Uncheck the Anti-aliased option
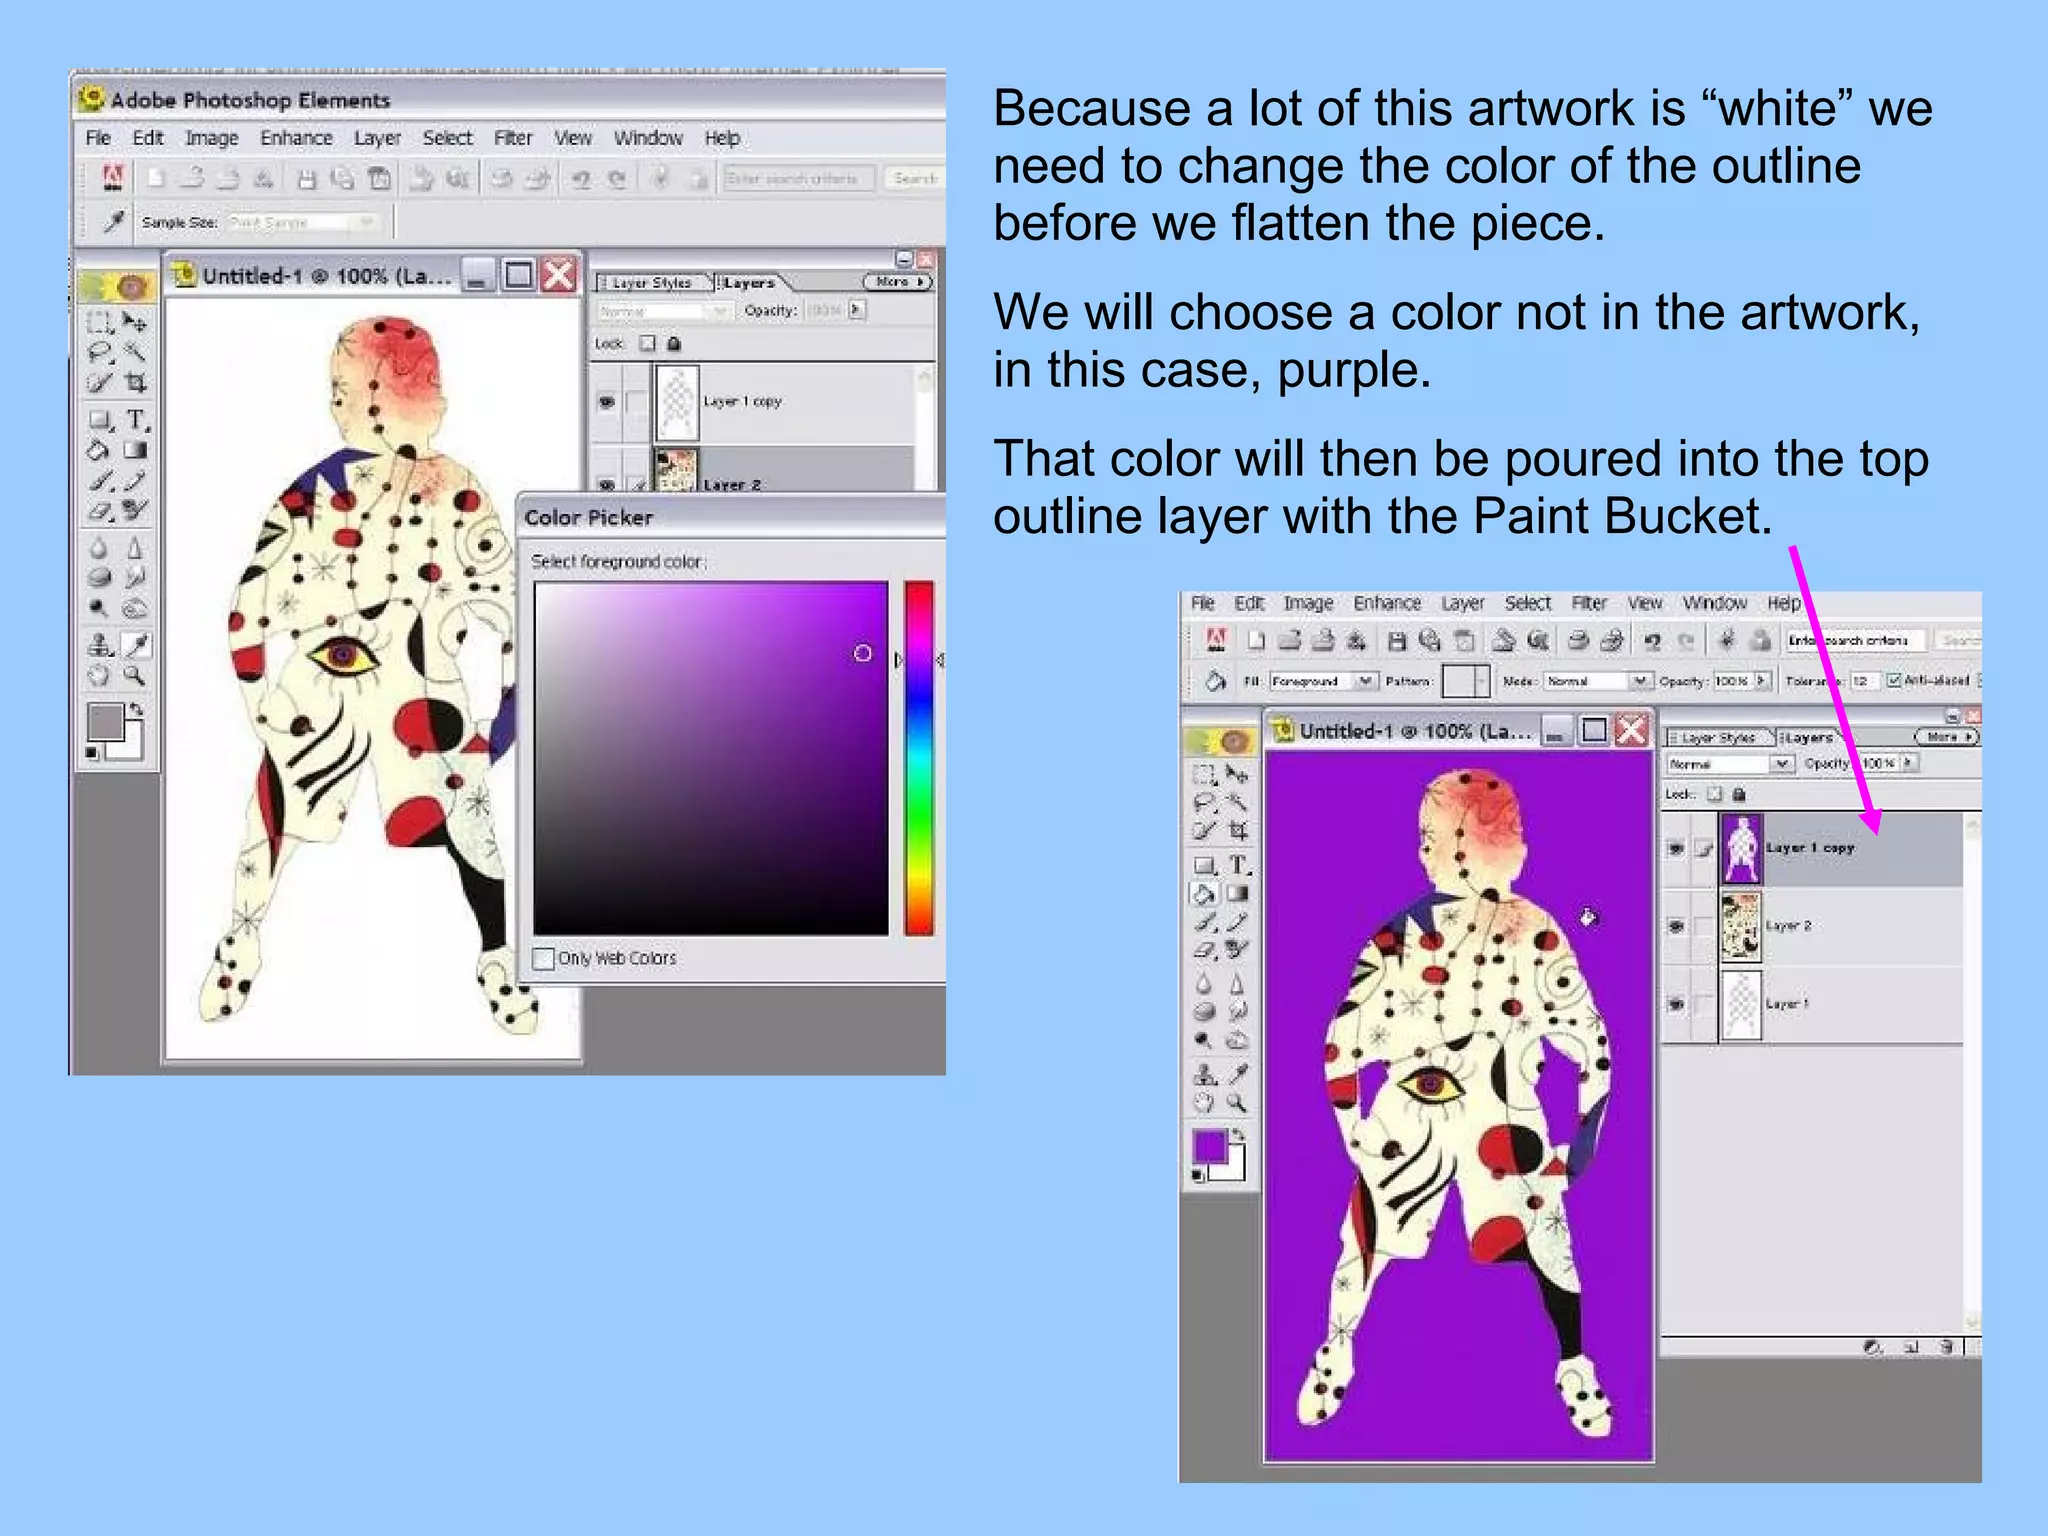2048x1536 pixels. [x=1894, y=680]
